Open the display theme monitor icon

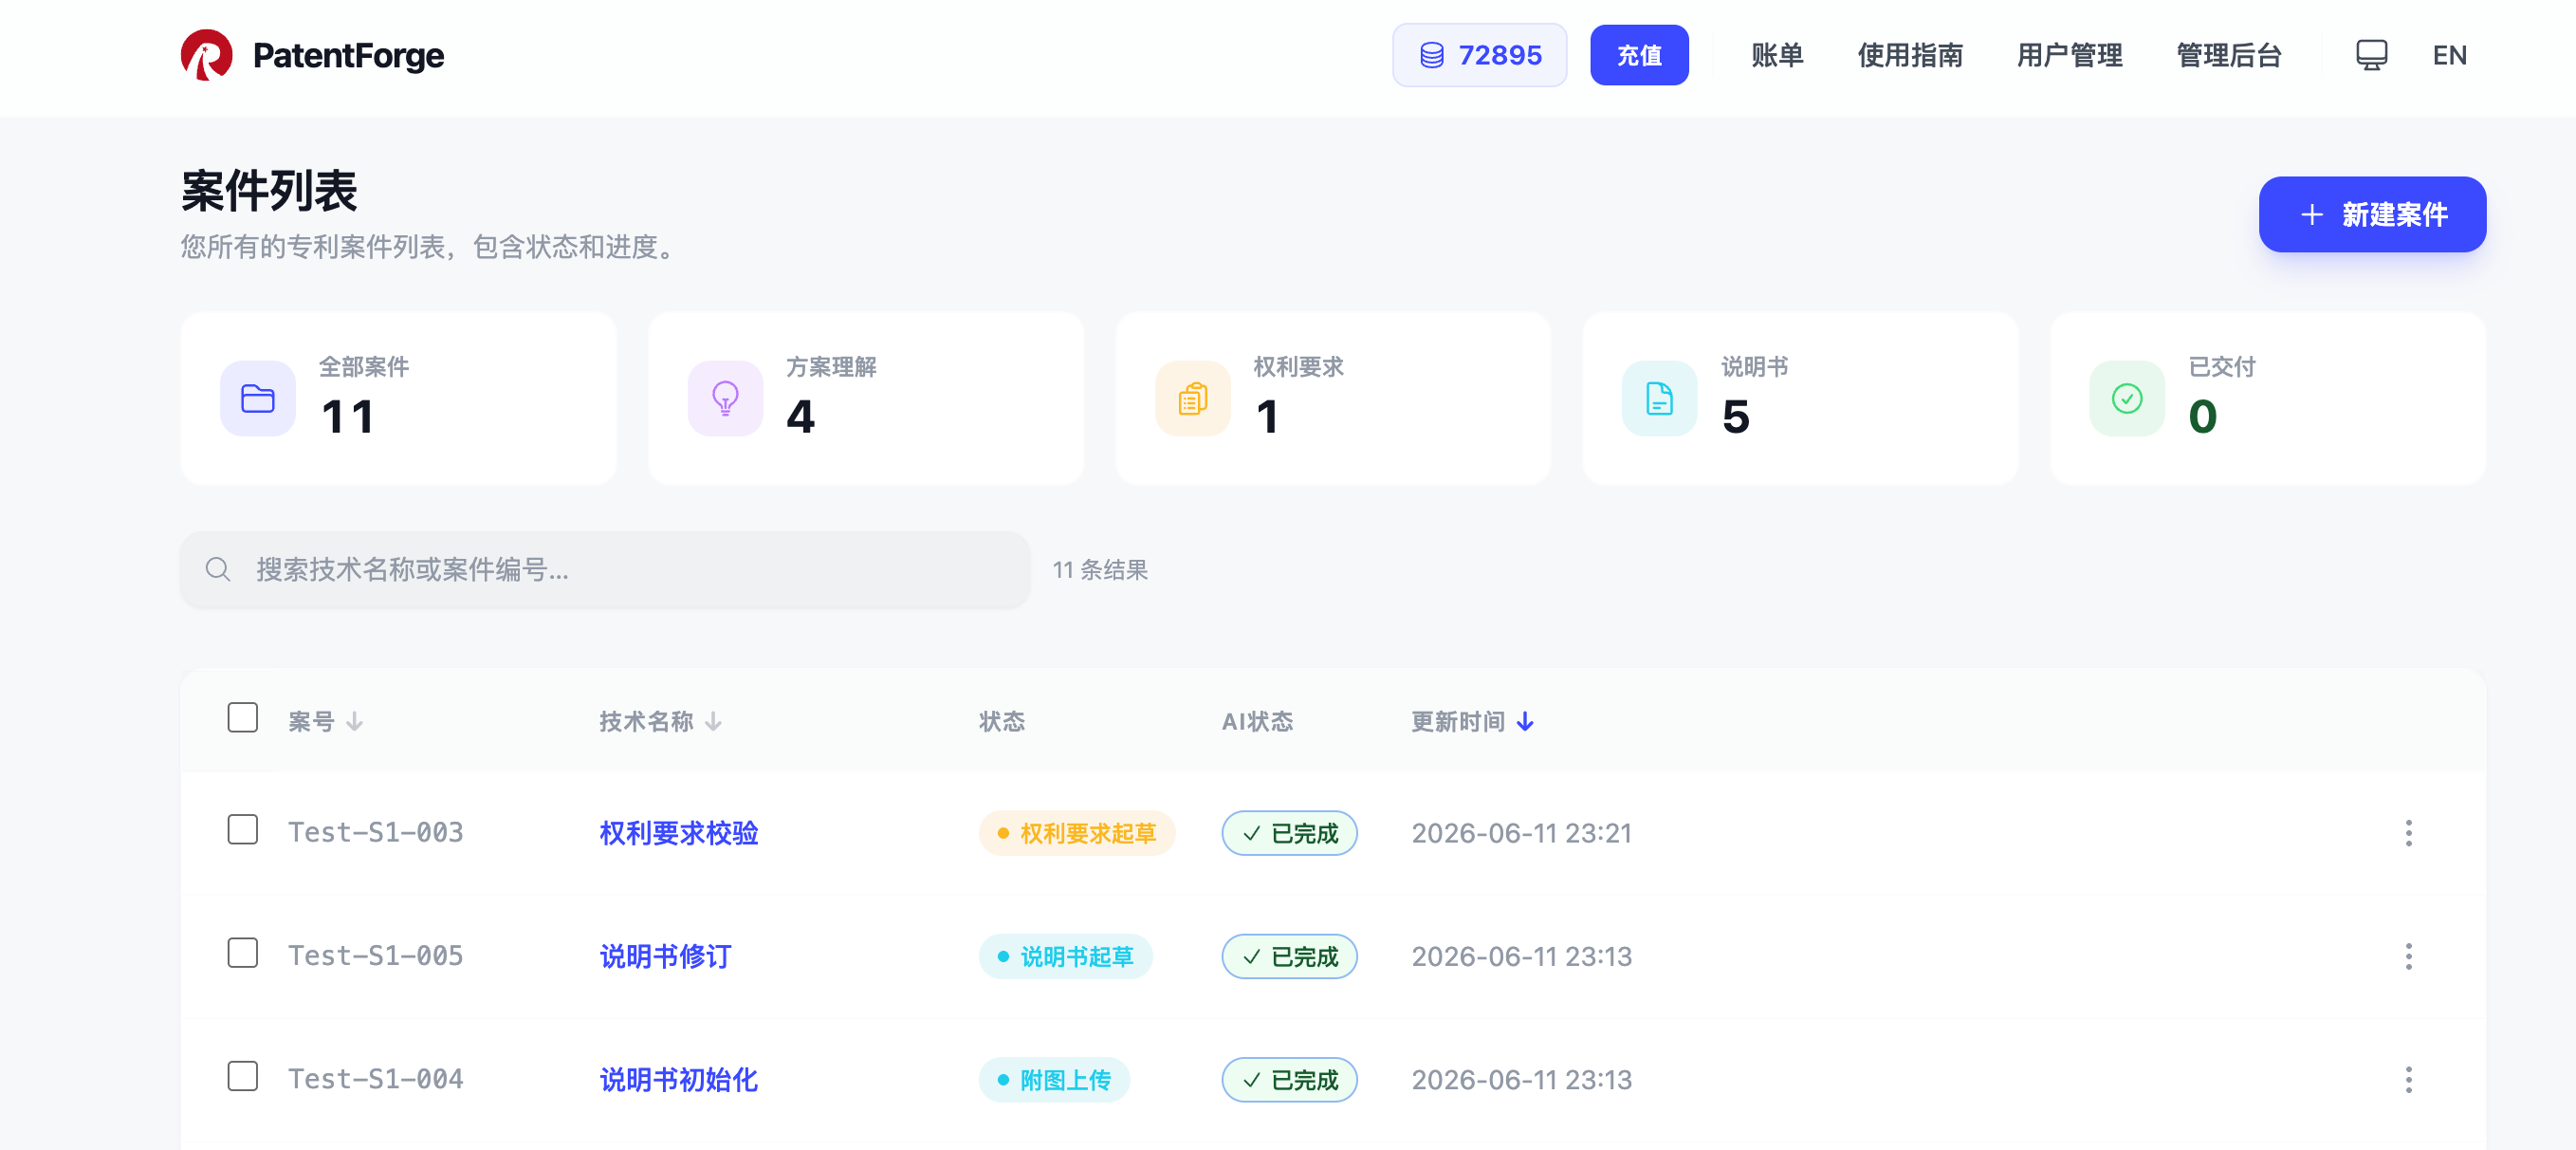2371,55
